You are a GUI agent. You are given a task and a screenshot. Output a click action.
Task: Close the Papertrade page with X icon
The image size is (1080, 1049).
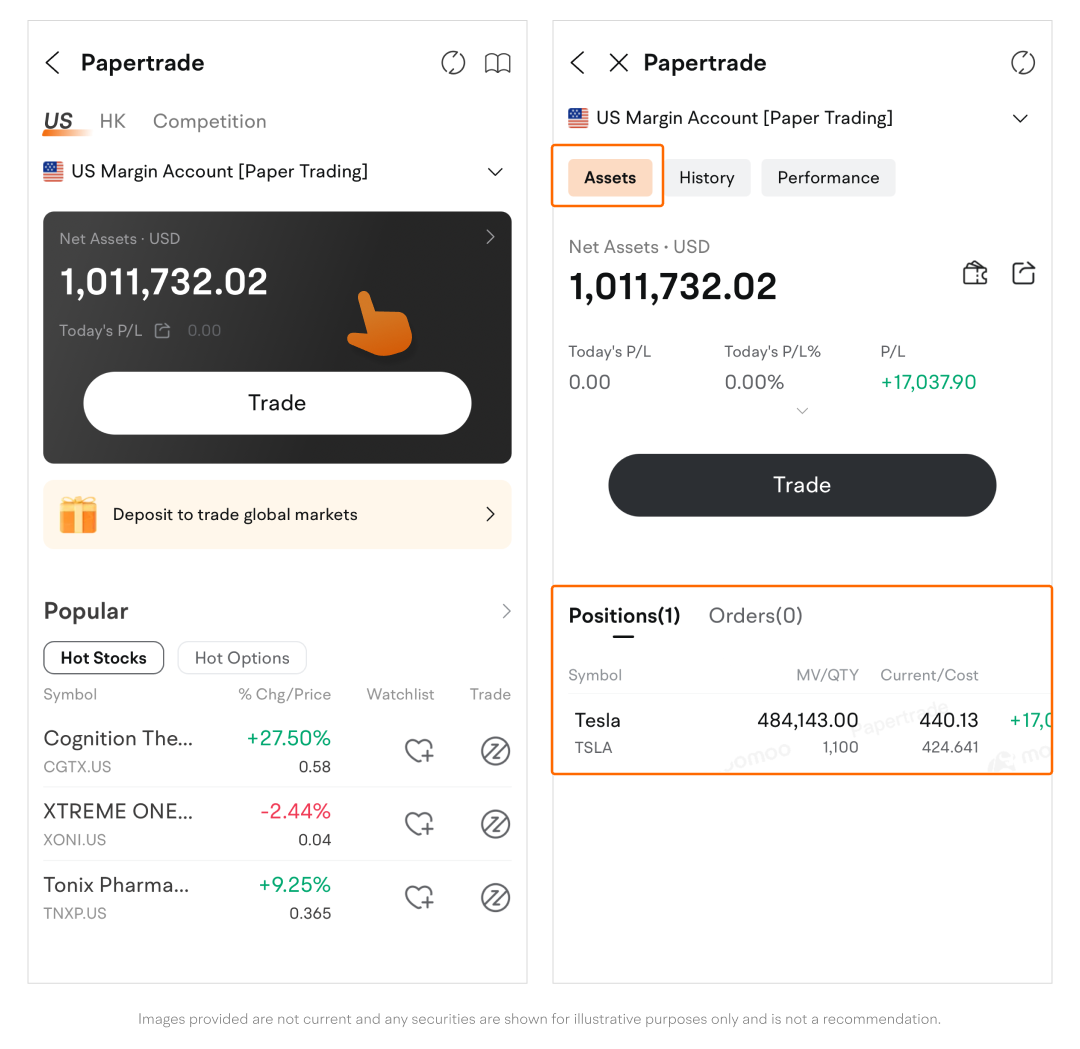click(619, 63)
